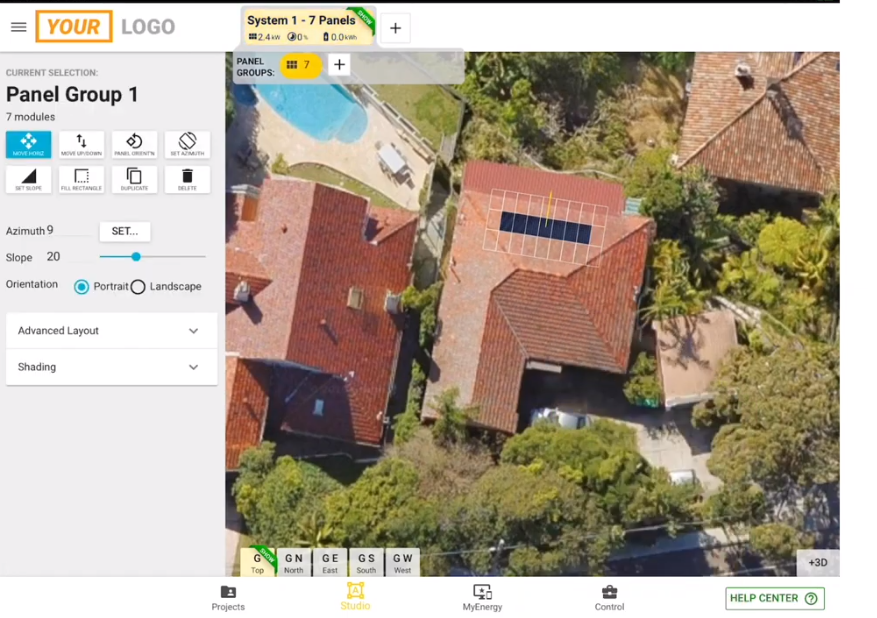Viewport: 877px width, 618px height.
Task: Expand the Advanced Layout section
Action: (x=110, y=331)
